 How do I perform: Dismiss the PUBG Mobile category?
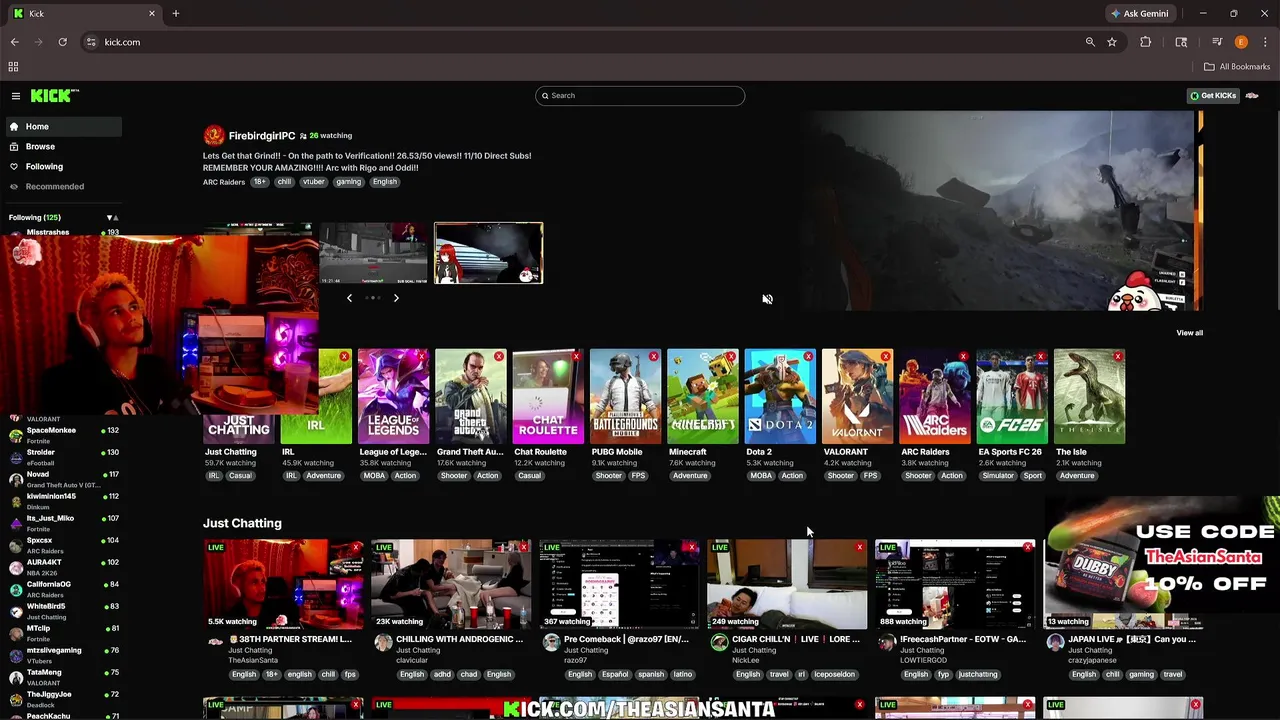coord(654,356)
